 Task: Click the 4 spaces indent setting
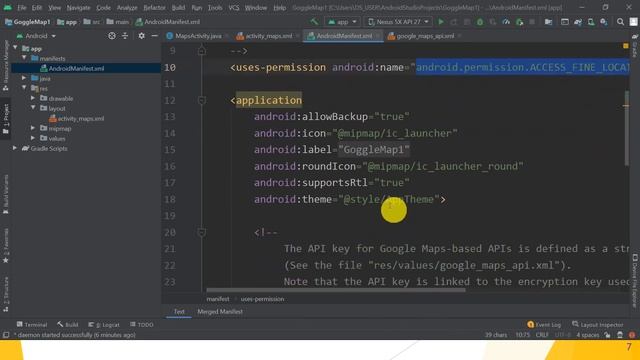click(x=588, y=335)
